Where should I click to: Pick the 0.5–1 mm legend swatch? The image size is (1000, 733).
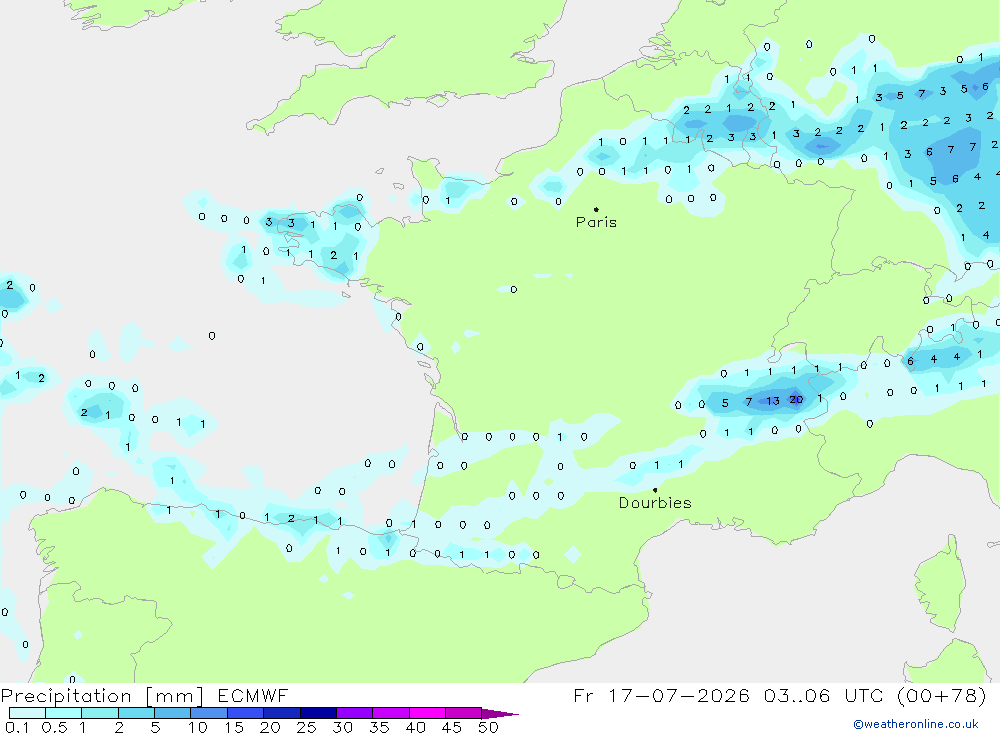coord(64,713)
